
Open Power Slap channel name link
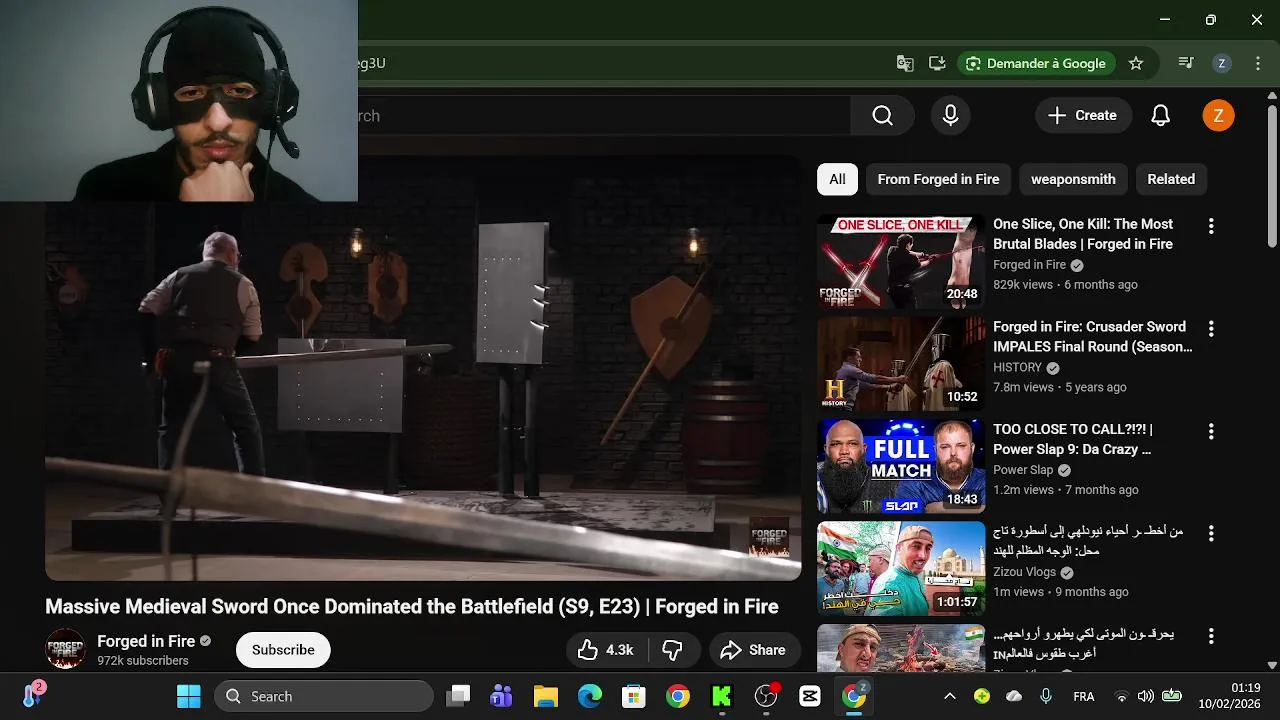coord(1023,470)
